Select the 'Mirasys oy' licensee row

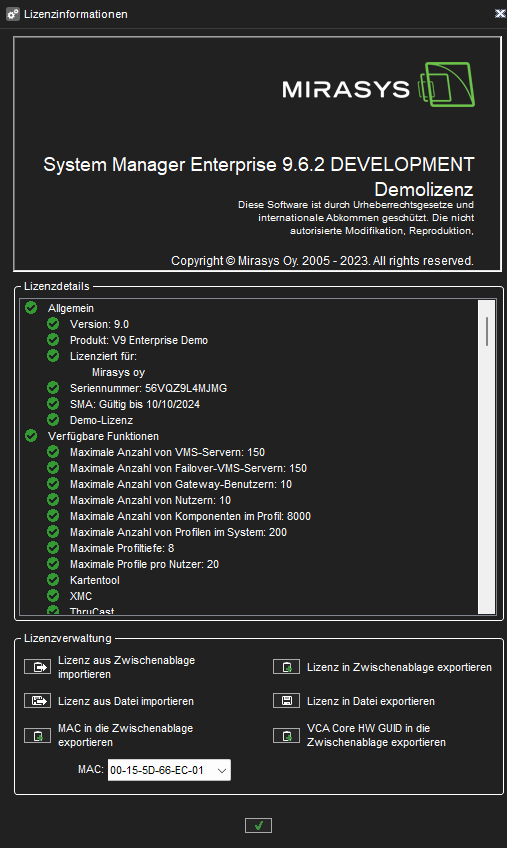[118, 373]
